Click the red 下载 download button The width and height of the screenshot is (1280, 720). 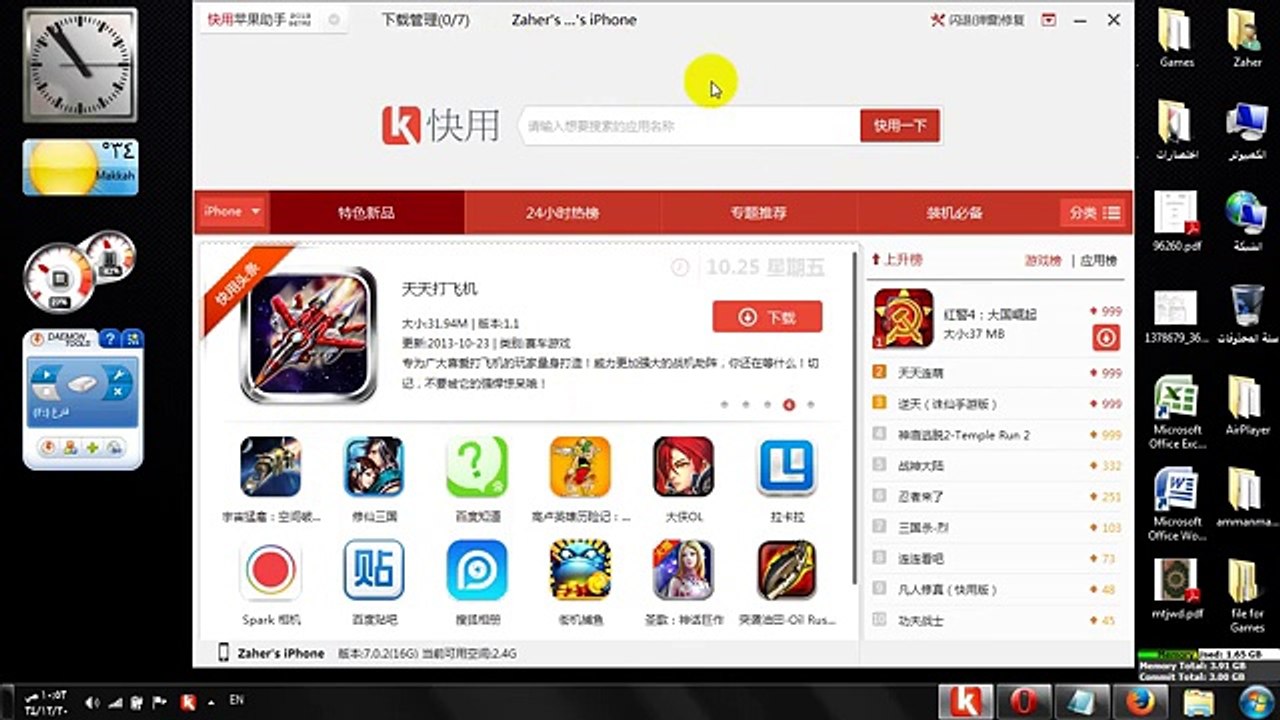pyautogui.click(x=767, y=317)
